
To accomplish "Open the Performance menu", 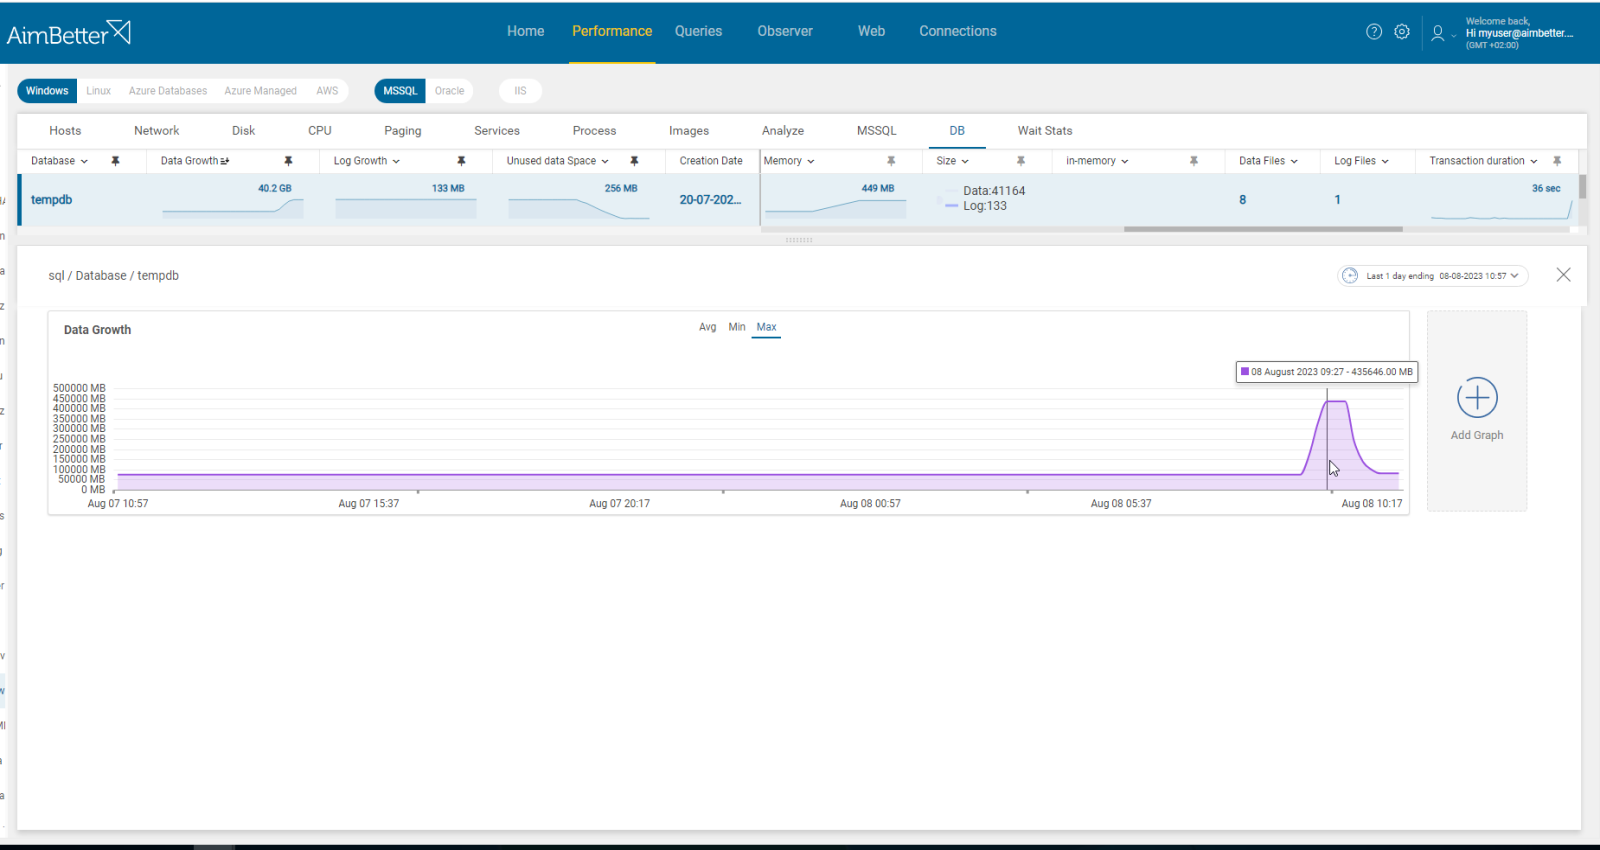I will coord(612,31).
